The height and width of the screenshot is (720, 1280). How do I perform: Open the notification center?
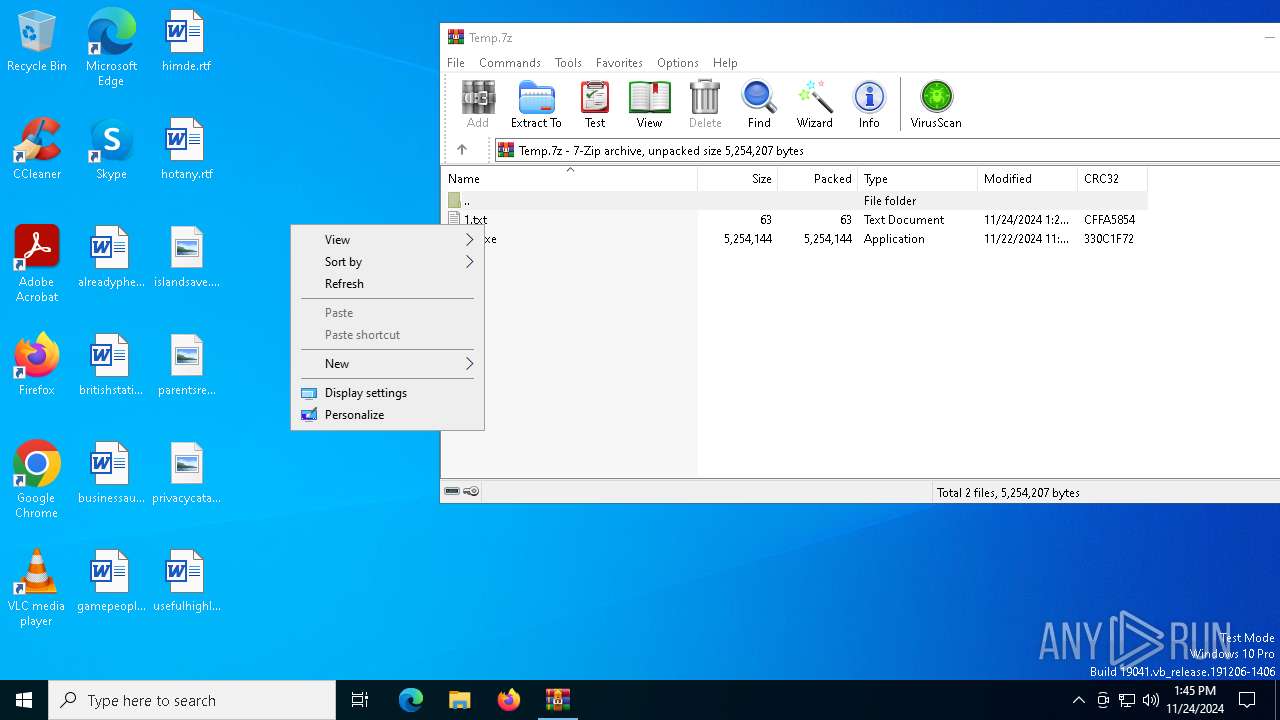(1247, 700)
